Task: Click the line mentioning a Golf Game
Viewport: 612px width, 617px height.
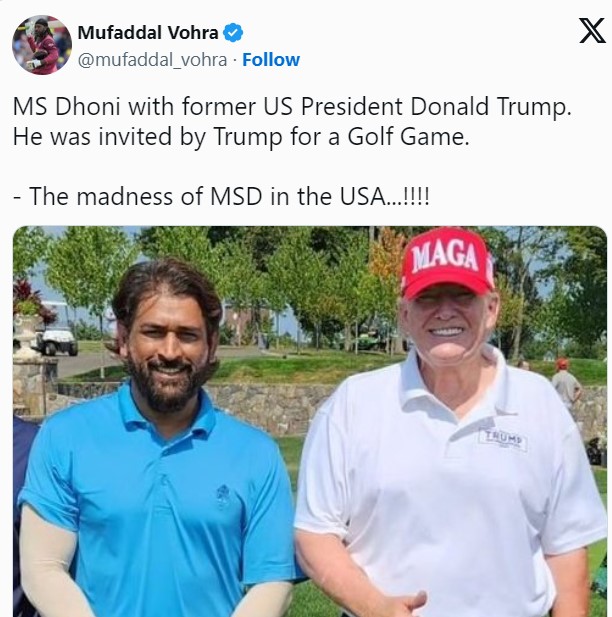Action: (x=241, y=137)
